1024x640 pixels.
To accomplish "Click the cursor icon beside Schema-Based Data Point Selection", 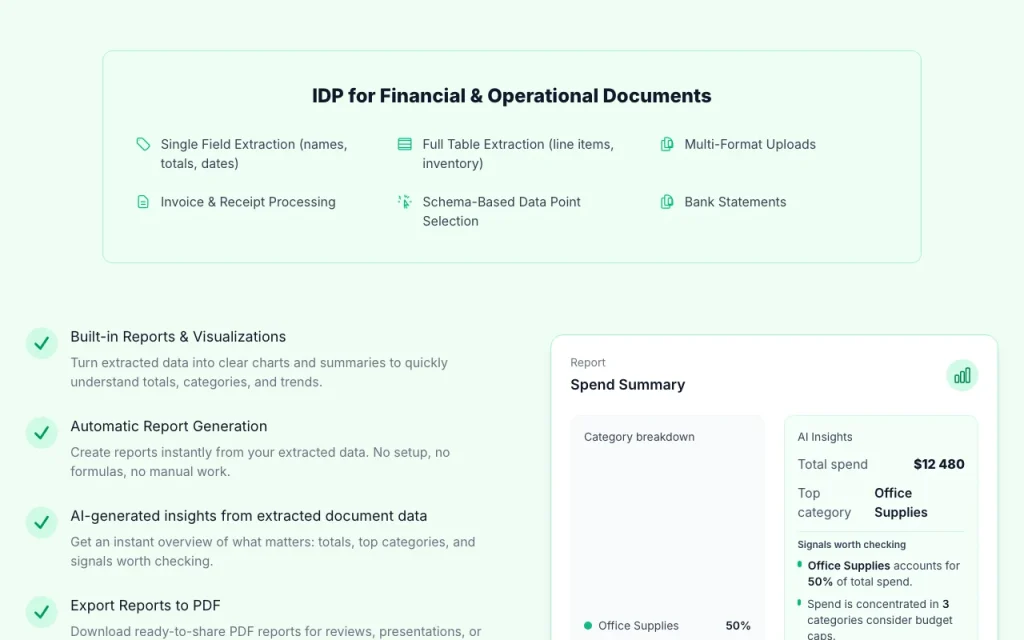I will coord(405,202).
